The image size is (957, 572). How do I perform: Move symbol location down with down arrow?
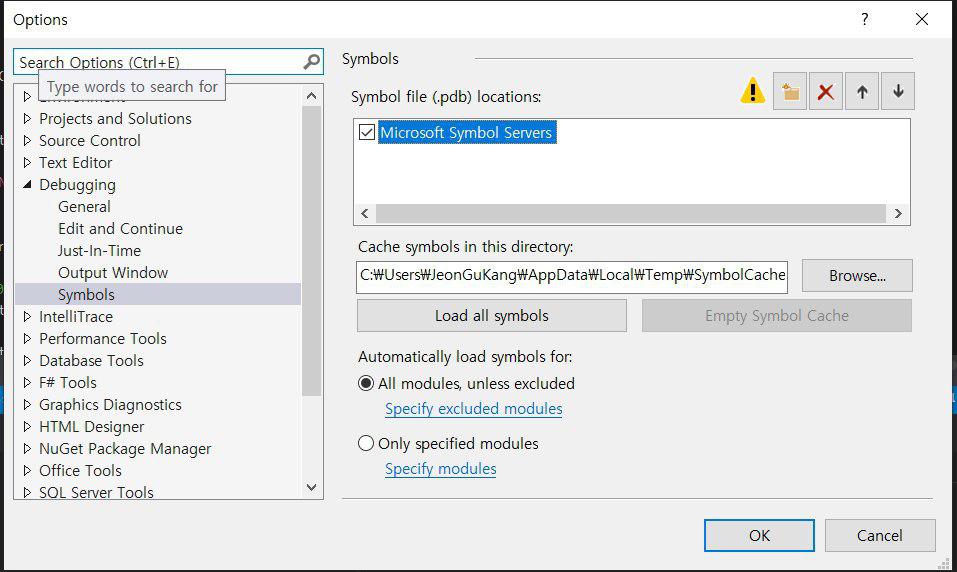pyautogui.click(x=898, y=92)
